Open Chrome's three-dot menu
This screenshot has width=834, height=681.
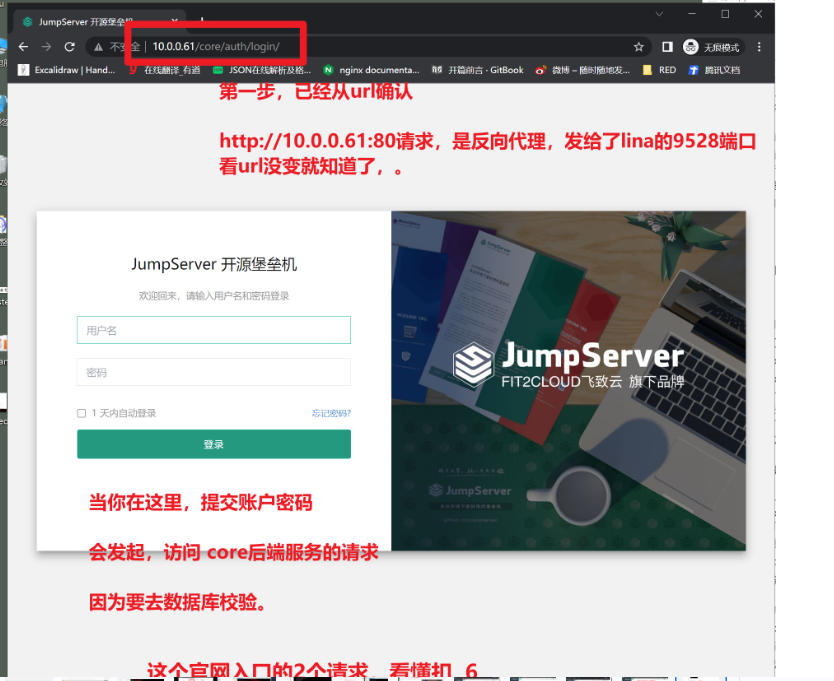click(759, 47)
